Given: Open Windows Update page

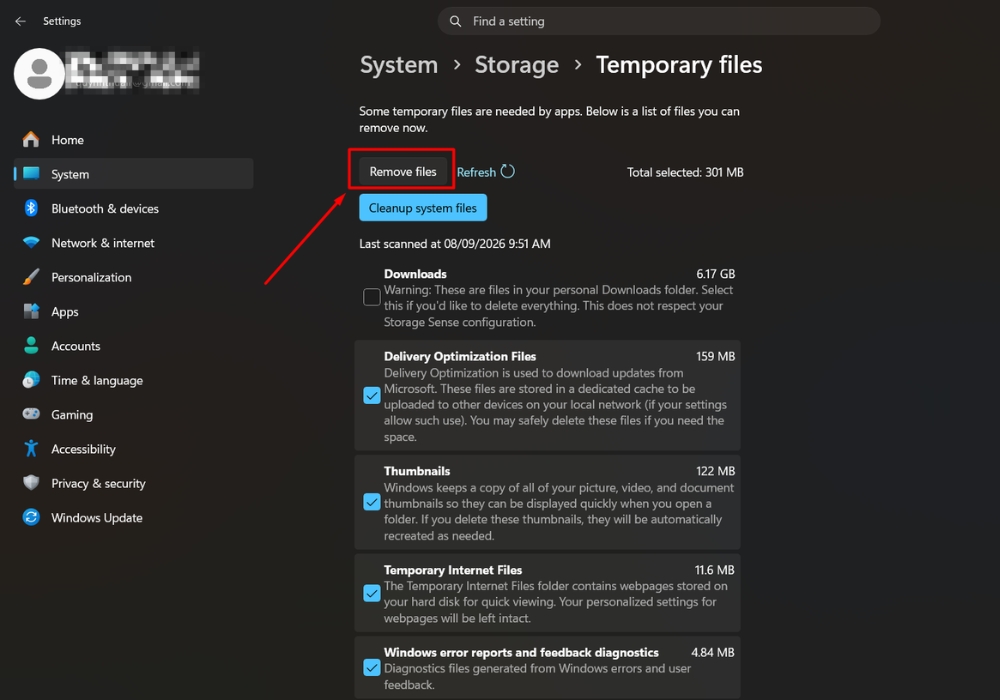Looking at the screenshot, I should (x=133, y=518).
